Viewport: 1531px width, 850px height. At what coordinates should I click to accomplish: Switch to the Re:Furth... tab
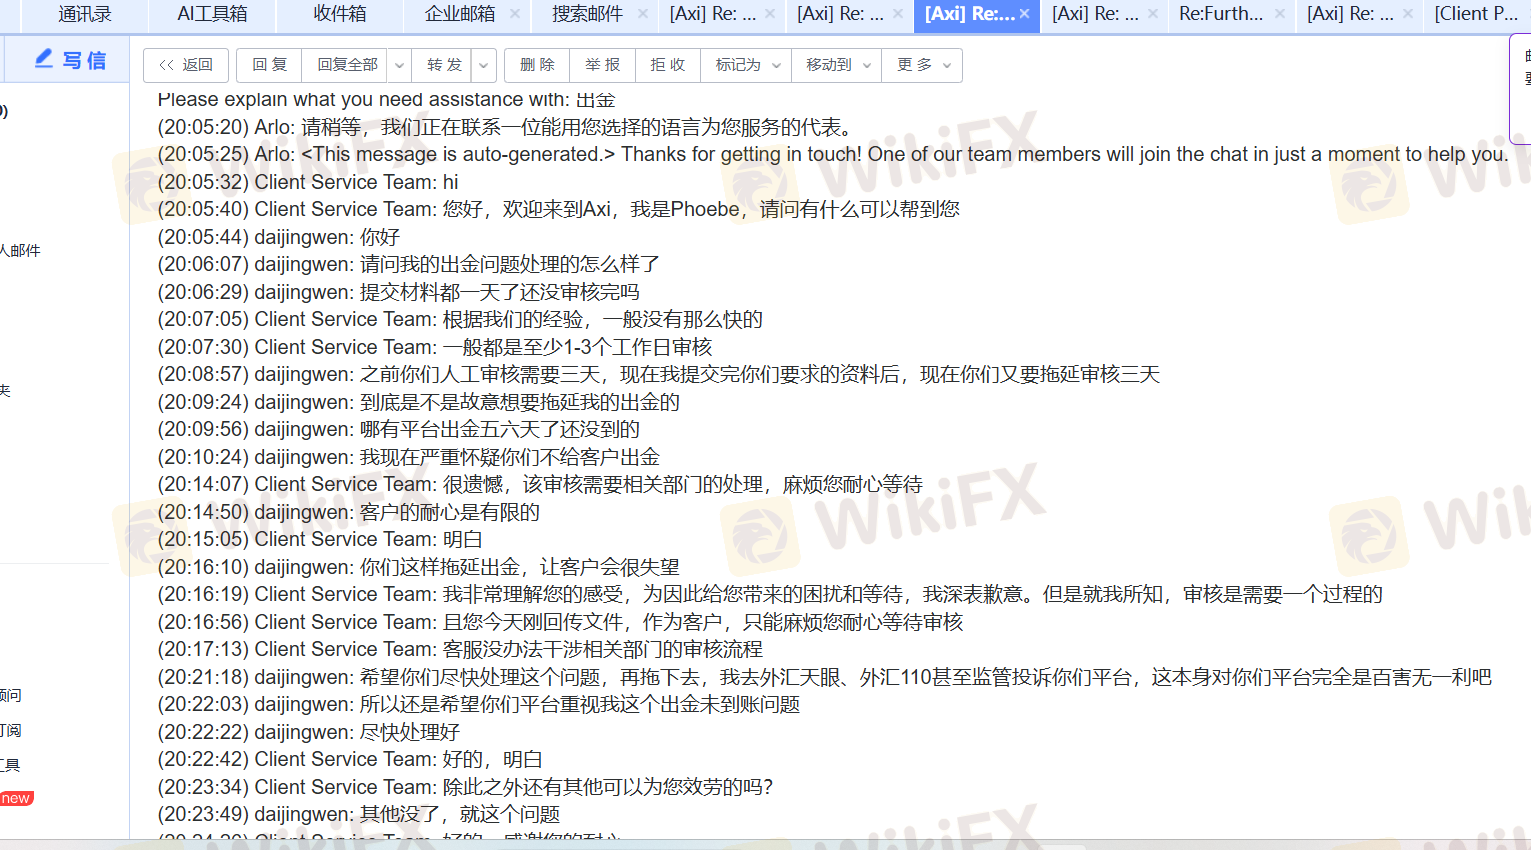tap(1221, 14)
